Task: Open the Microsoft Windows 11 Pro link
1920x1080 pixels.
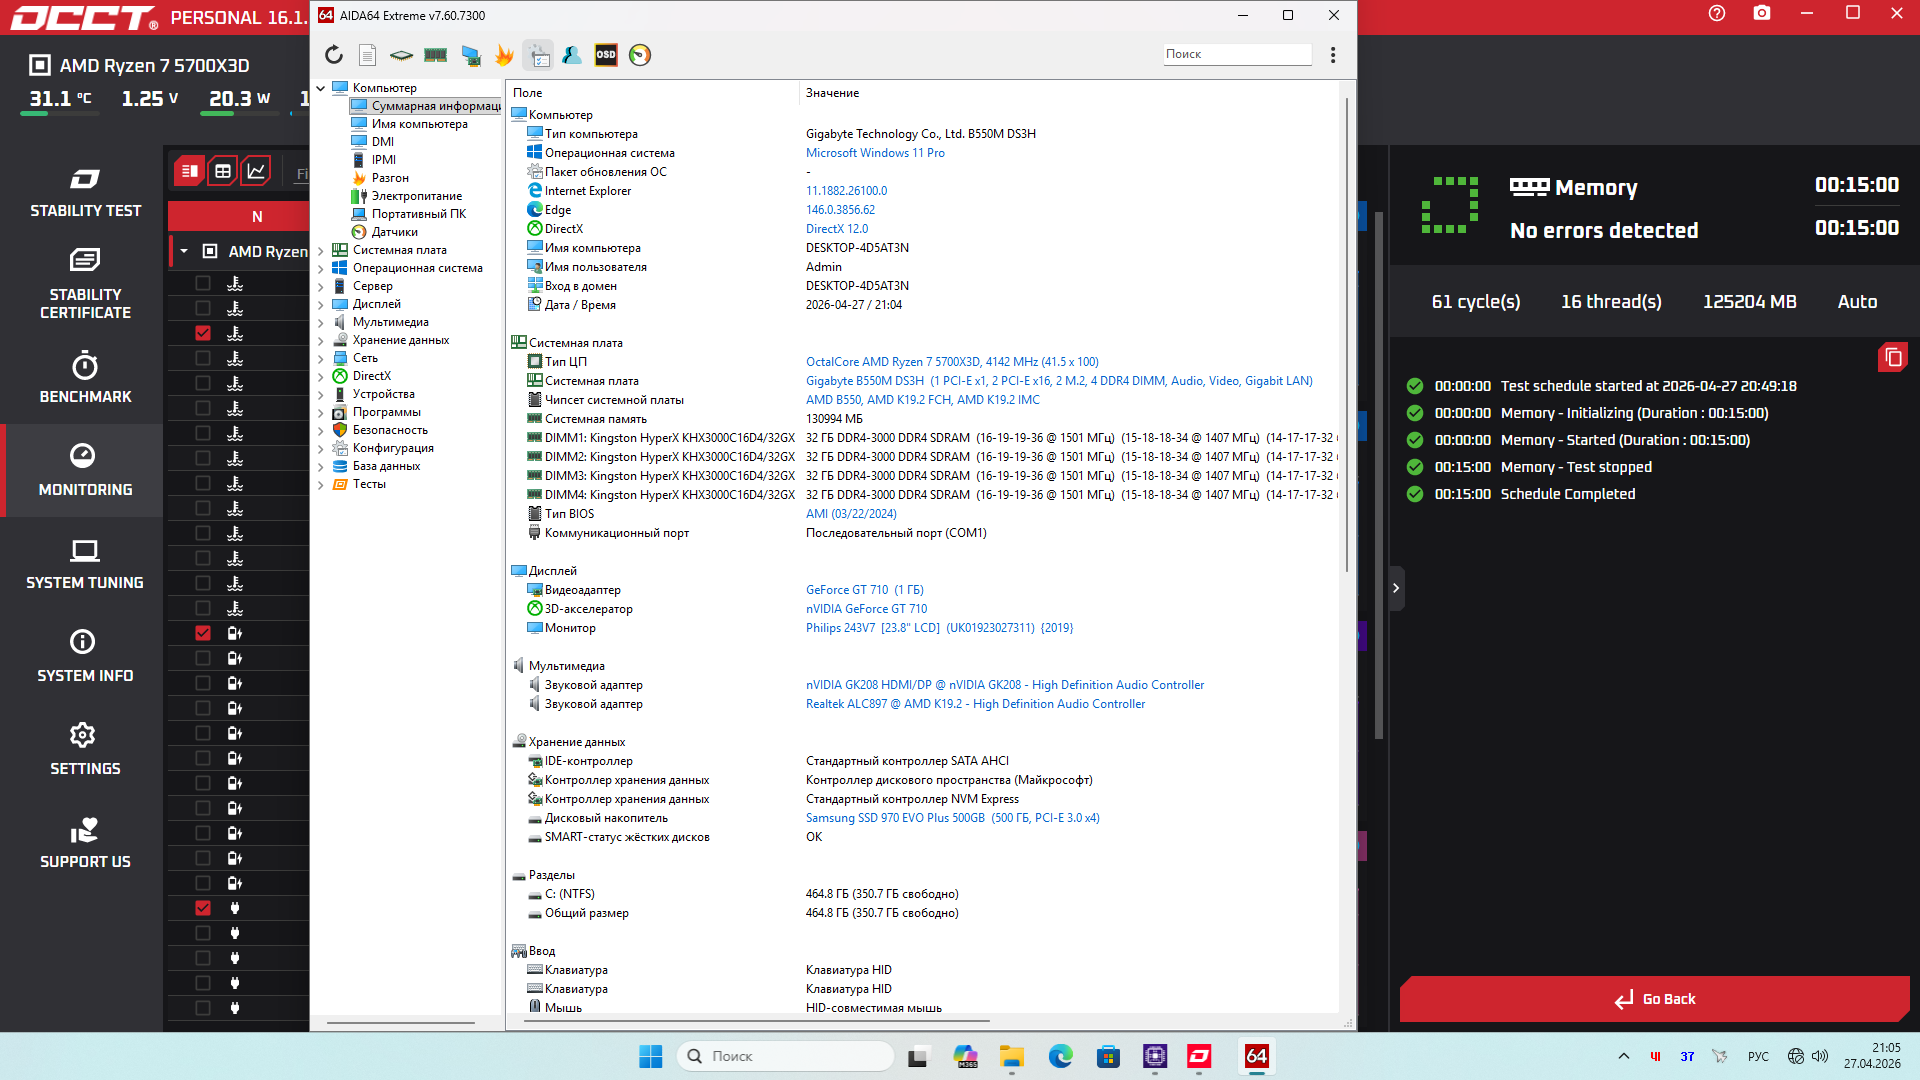Action: [875, 153]
